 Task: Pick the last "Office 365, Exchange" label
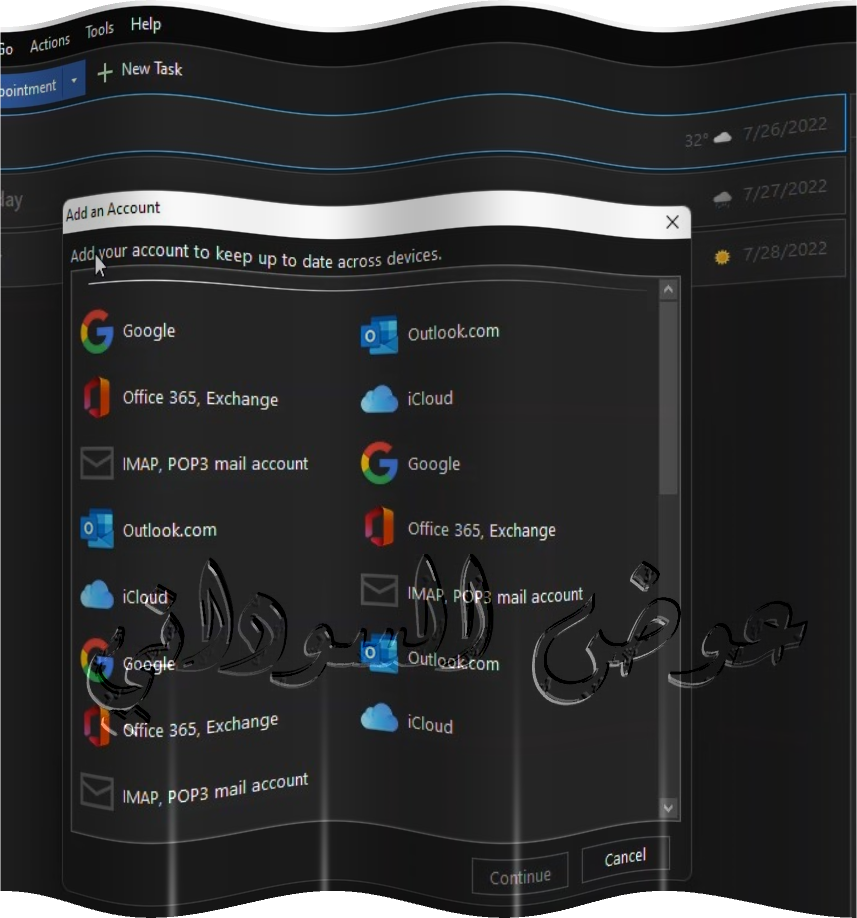pos(200,726)
